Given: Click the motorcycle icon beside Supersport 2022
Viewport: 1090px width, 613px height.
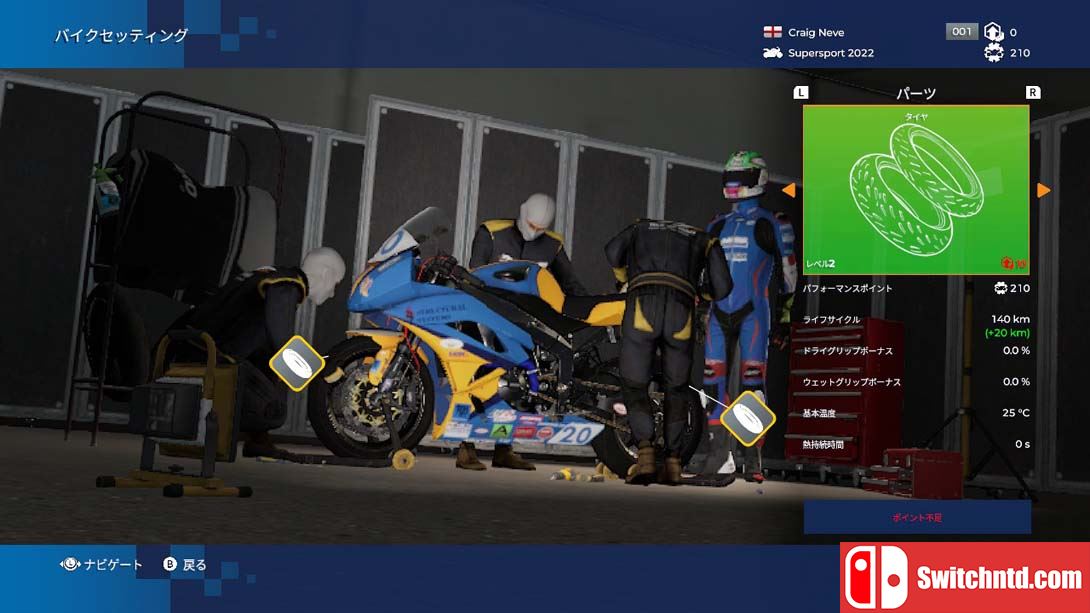Looking at the screenshot, I should (x=772, y=53).
